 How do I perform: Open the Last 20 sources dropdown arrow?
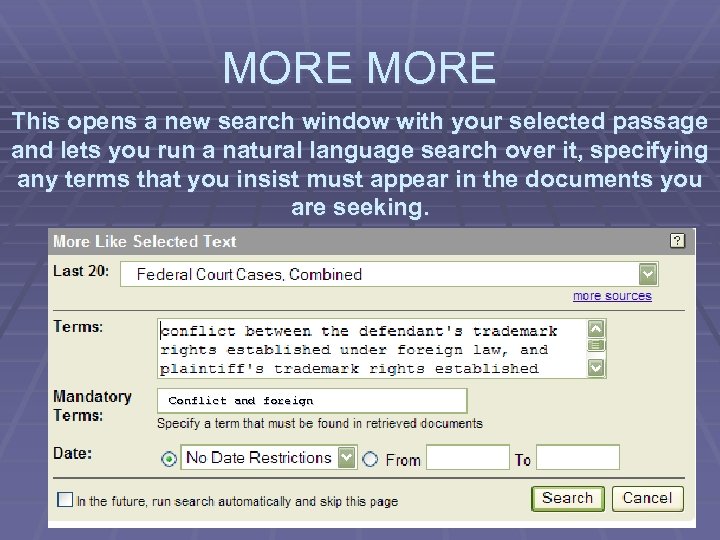[x=648, y=275]
